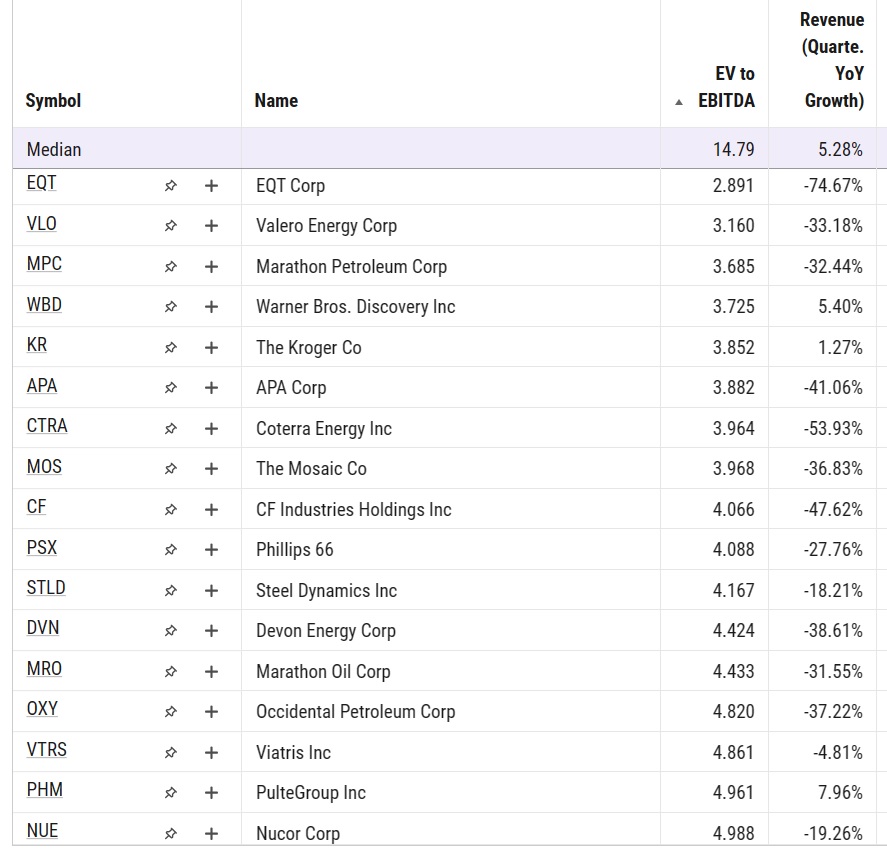Pin the STLD row
Viewport: 887px width, 861px height.
tap(170, 591)
